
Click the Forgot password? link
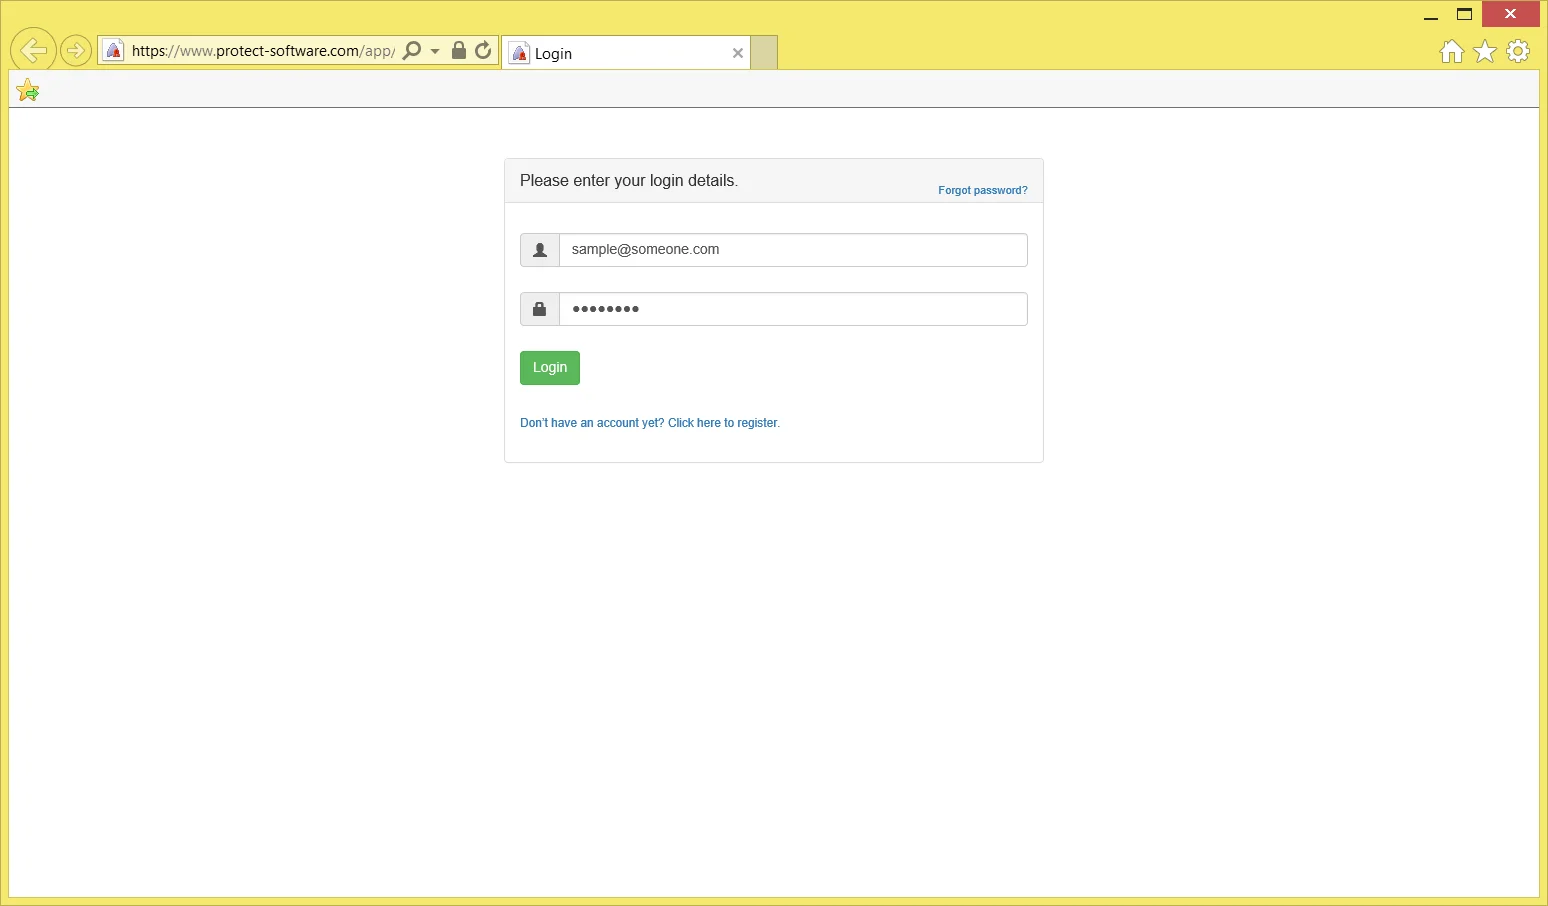pos(982,190)
